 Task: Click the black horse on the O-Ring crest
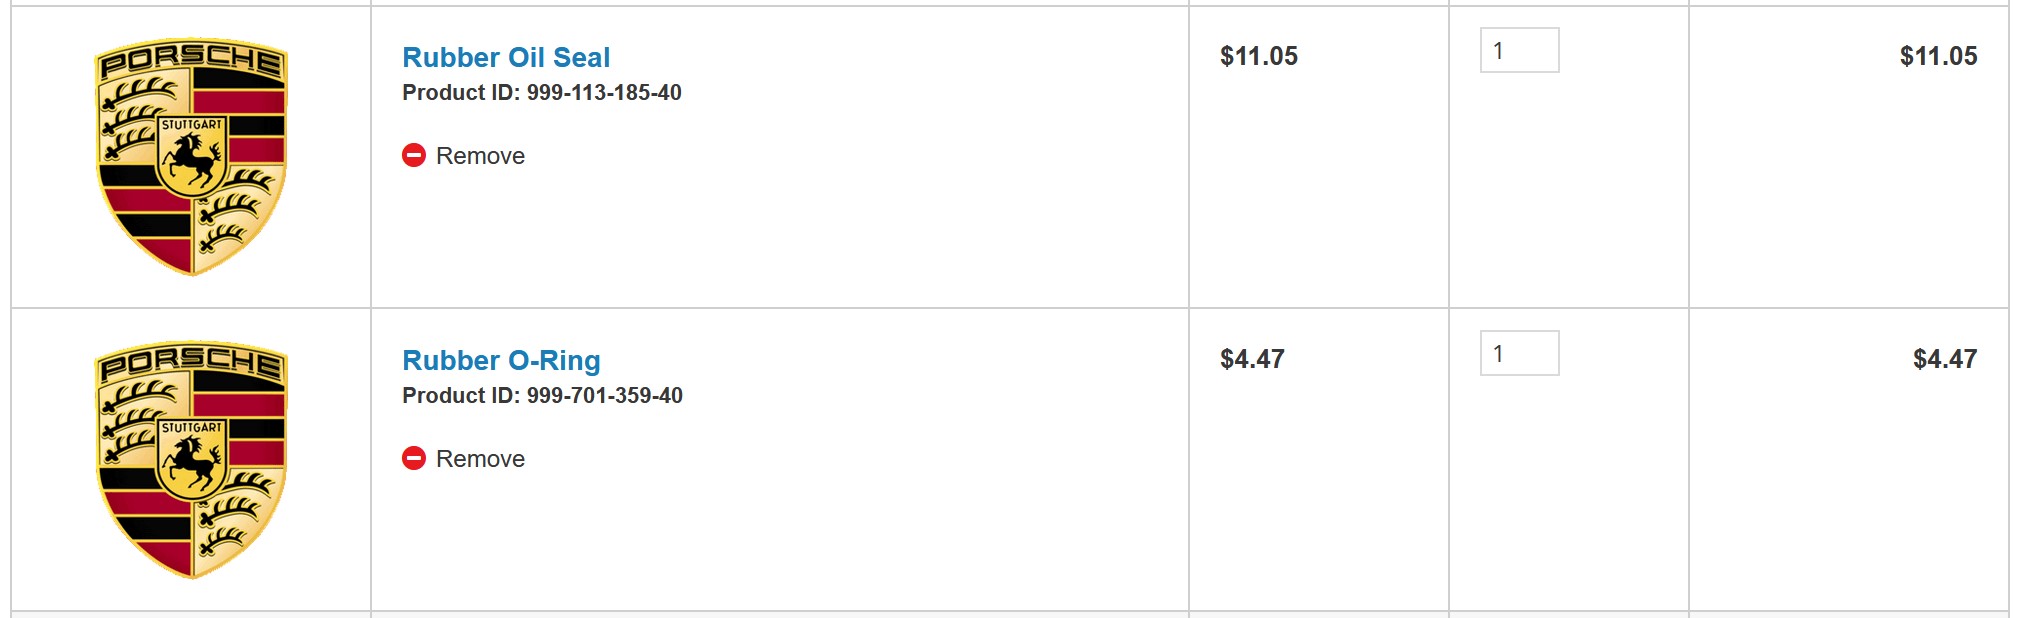pyautogui.click(x=192, y=464)
